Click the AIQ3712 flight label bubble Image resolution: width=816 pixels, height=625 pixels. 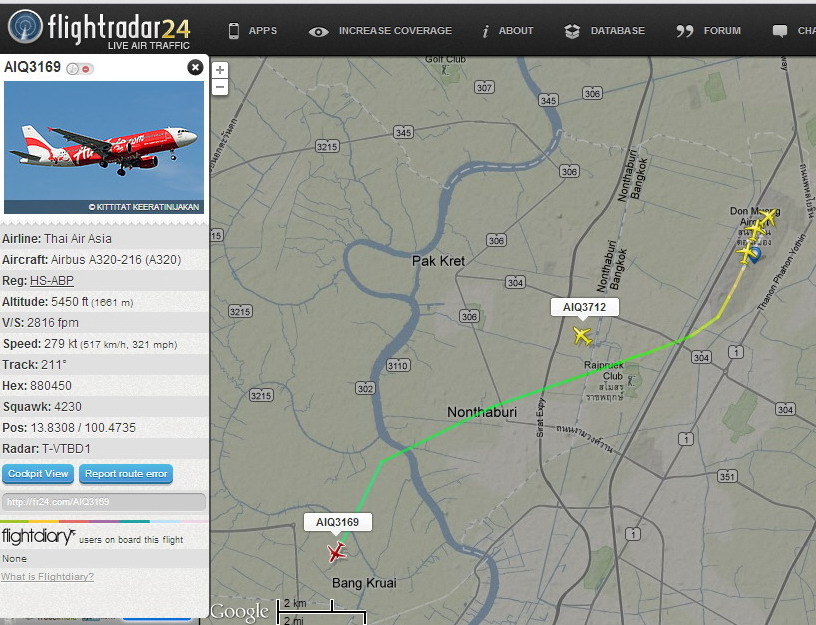[x=585, y=307]
